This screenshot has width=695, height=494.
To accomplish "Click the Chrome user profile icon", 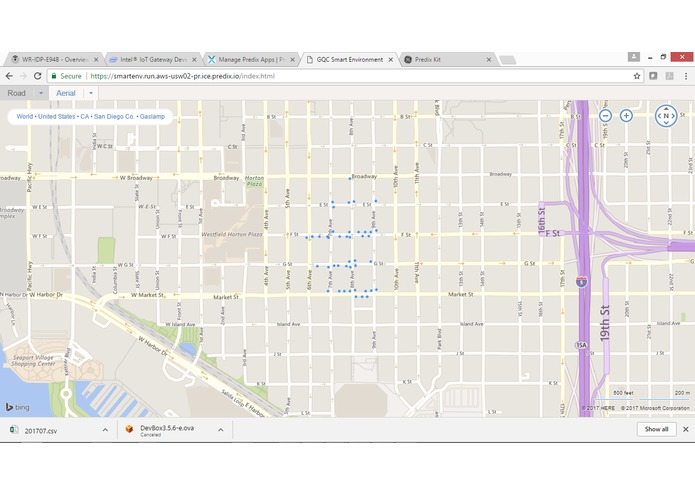I will (634, 57).
